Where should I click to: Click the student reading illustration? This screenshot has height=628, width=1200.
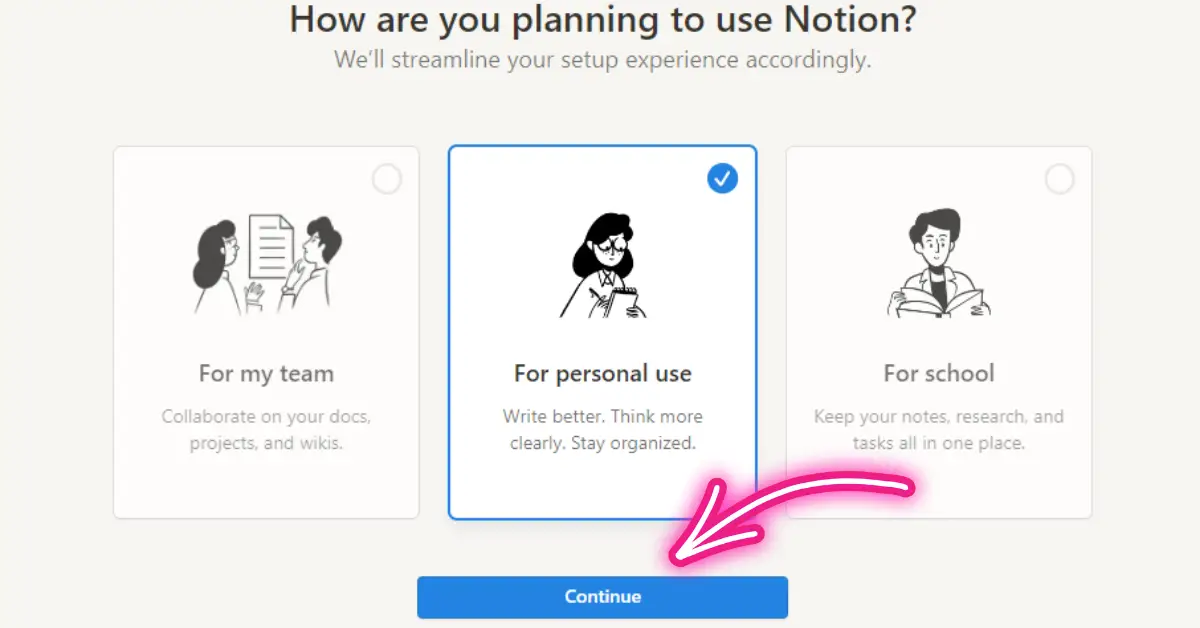click(938, 260)
